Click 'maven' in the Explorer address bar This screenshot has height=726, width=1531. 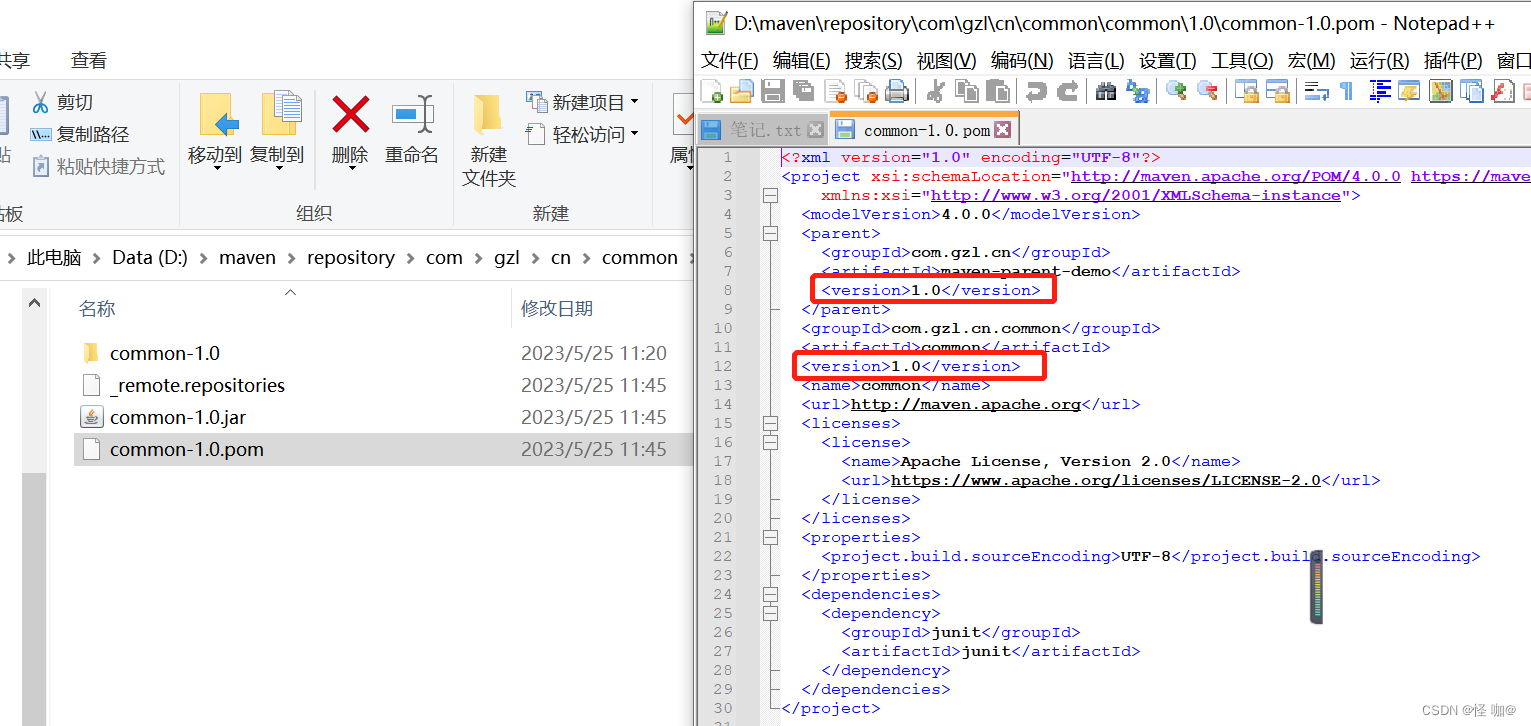[x=247, y=258]
